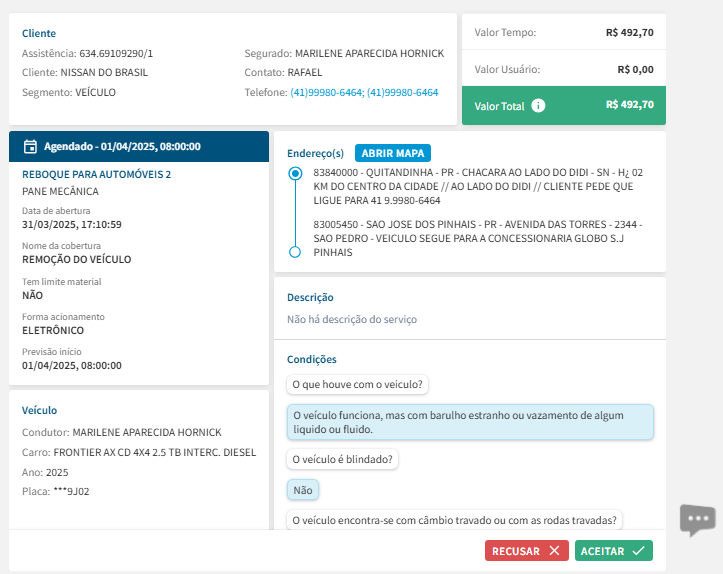Reject the service with the RECUSAR button
The image size is (723, 574).
(527, 551)
